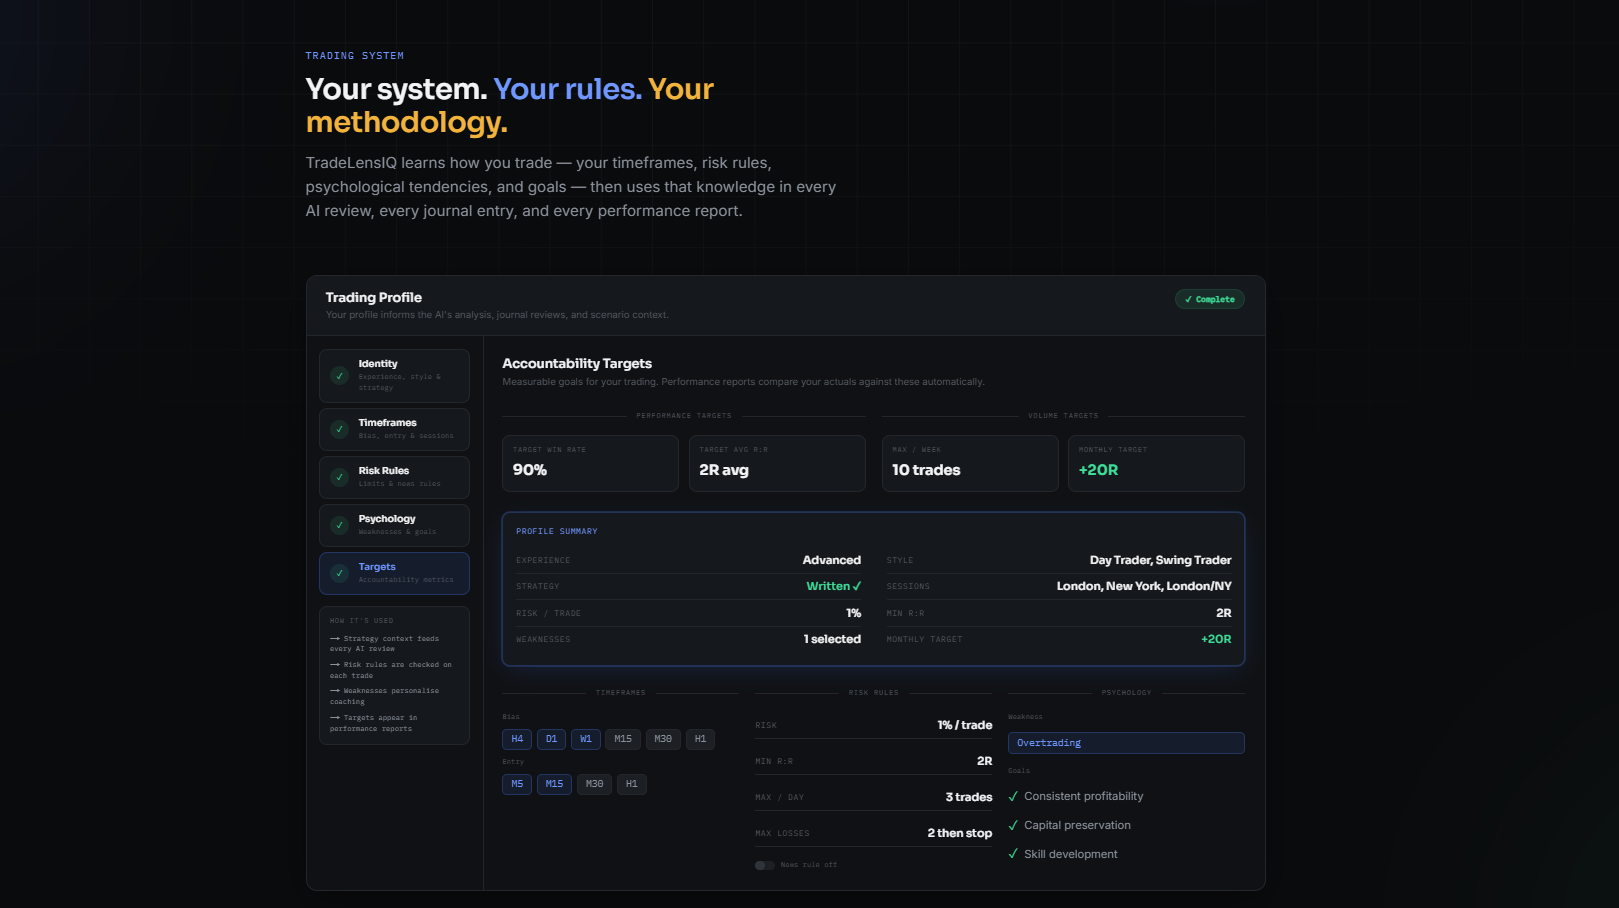Click the TRADING SYSTEM eyebrow label
This screenshot has height=908, width=1619.
point(355,56)
